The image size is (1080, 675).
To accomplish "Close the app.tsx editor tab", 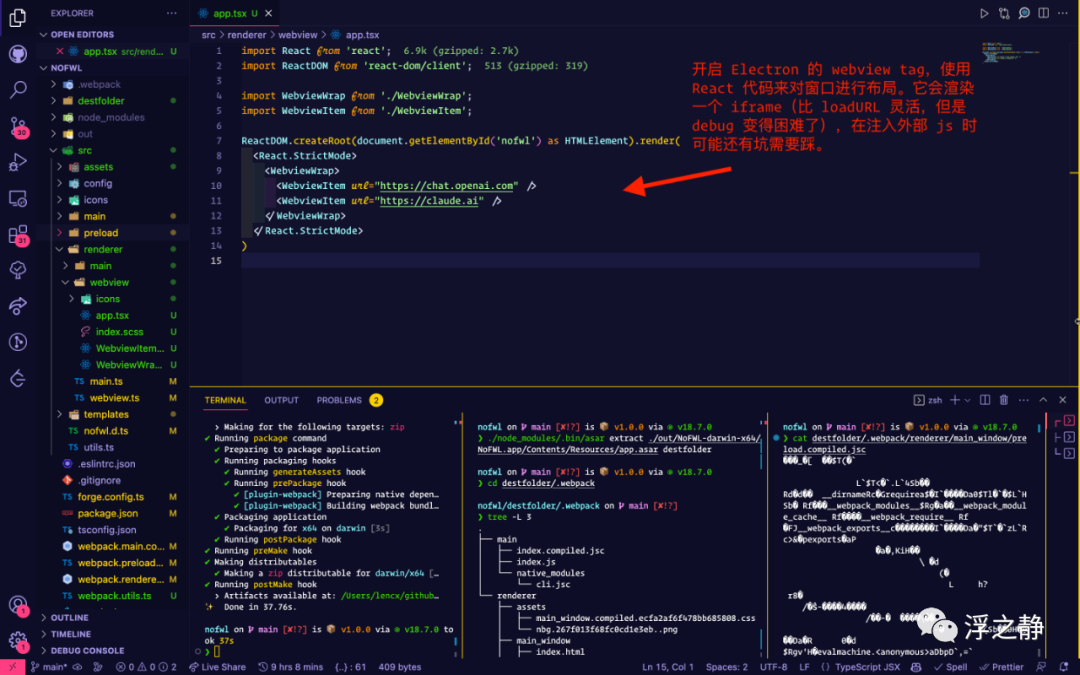I will (x=269, y=13).
